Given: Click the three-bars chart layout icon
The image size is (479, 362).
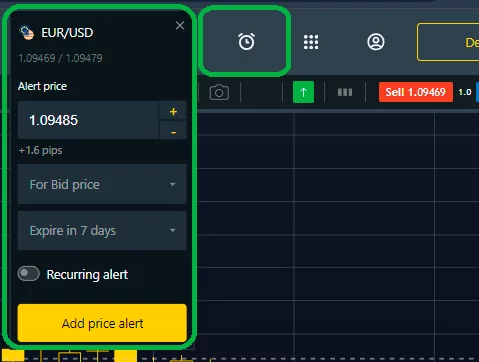Looking at the screenshot, I should pyautogui.click(x=345, y=92).
